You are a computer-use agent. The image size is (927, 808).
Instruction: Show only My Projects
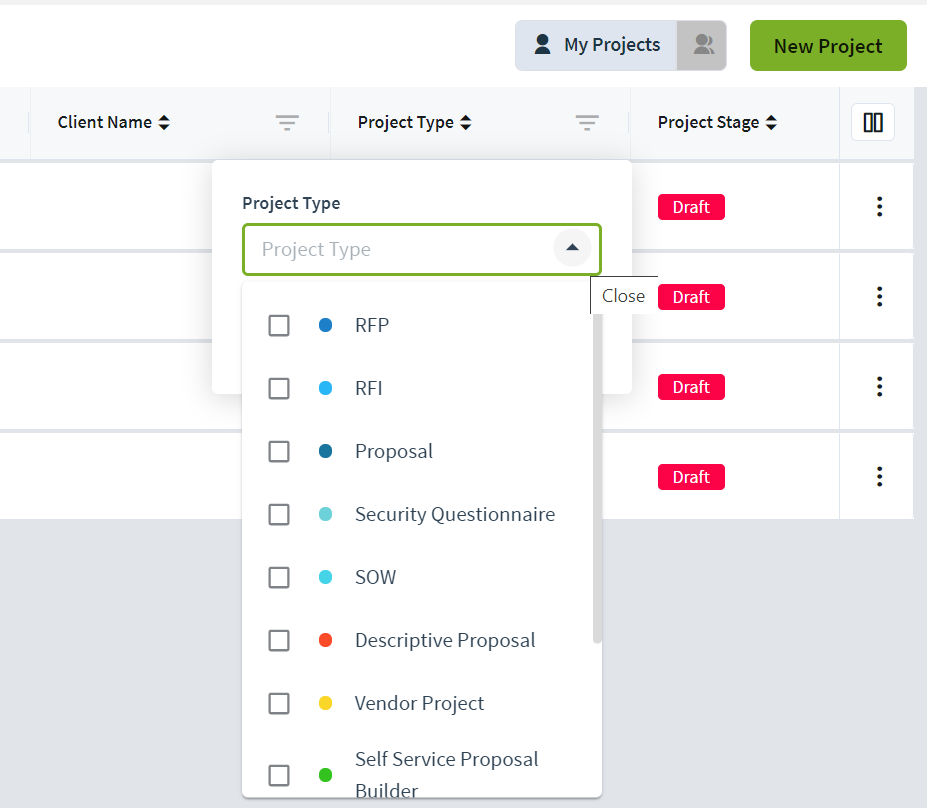click(597, 45)
